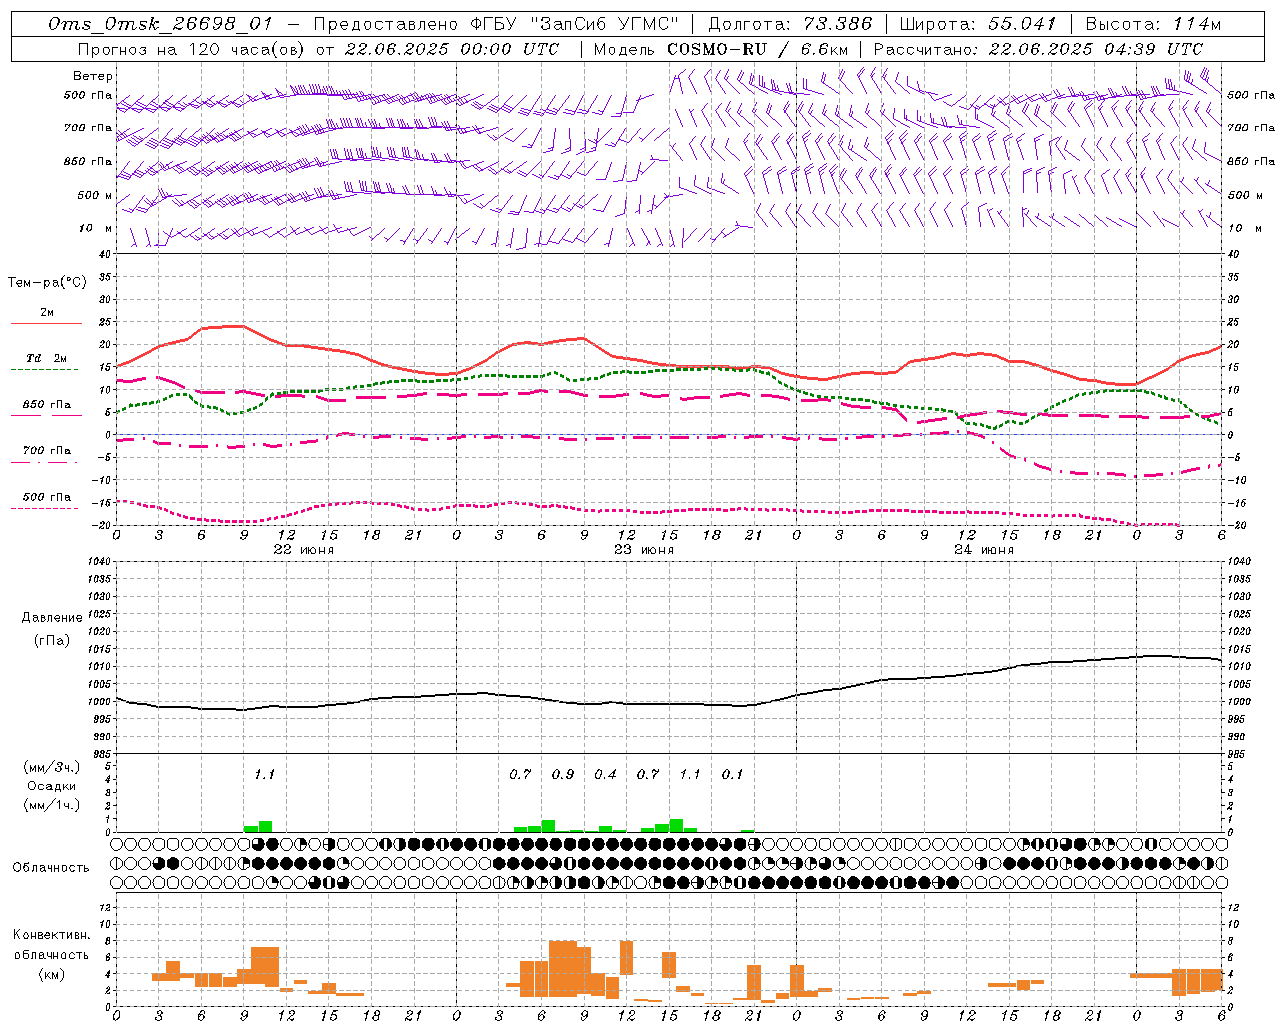Click the forecast start time "22.06.2025 00:00 UTC"

click(x=452, y=49)
